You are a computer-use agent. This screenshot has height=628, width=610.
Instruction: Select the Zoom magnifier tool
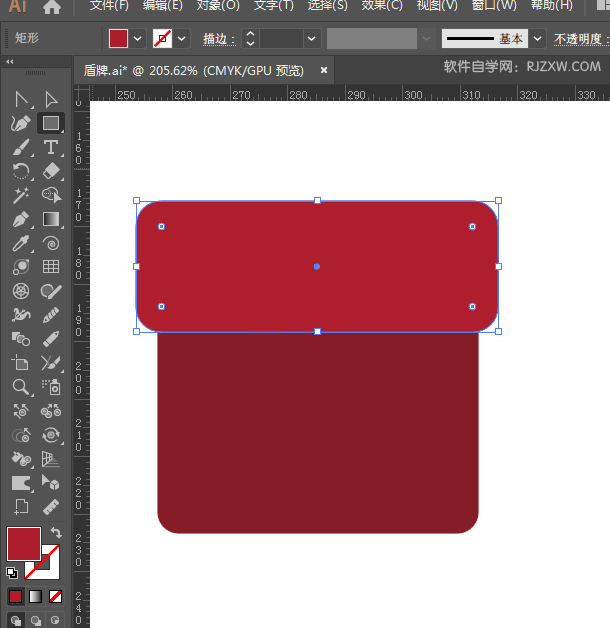[x=21, y=387]
